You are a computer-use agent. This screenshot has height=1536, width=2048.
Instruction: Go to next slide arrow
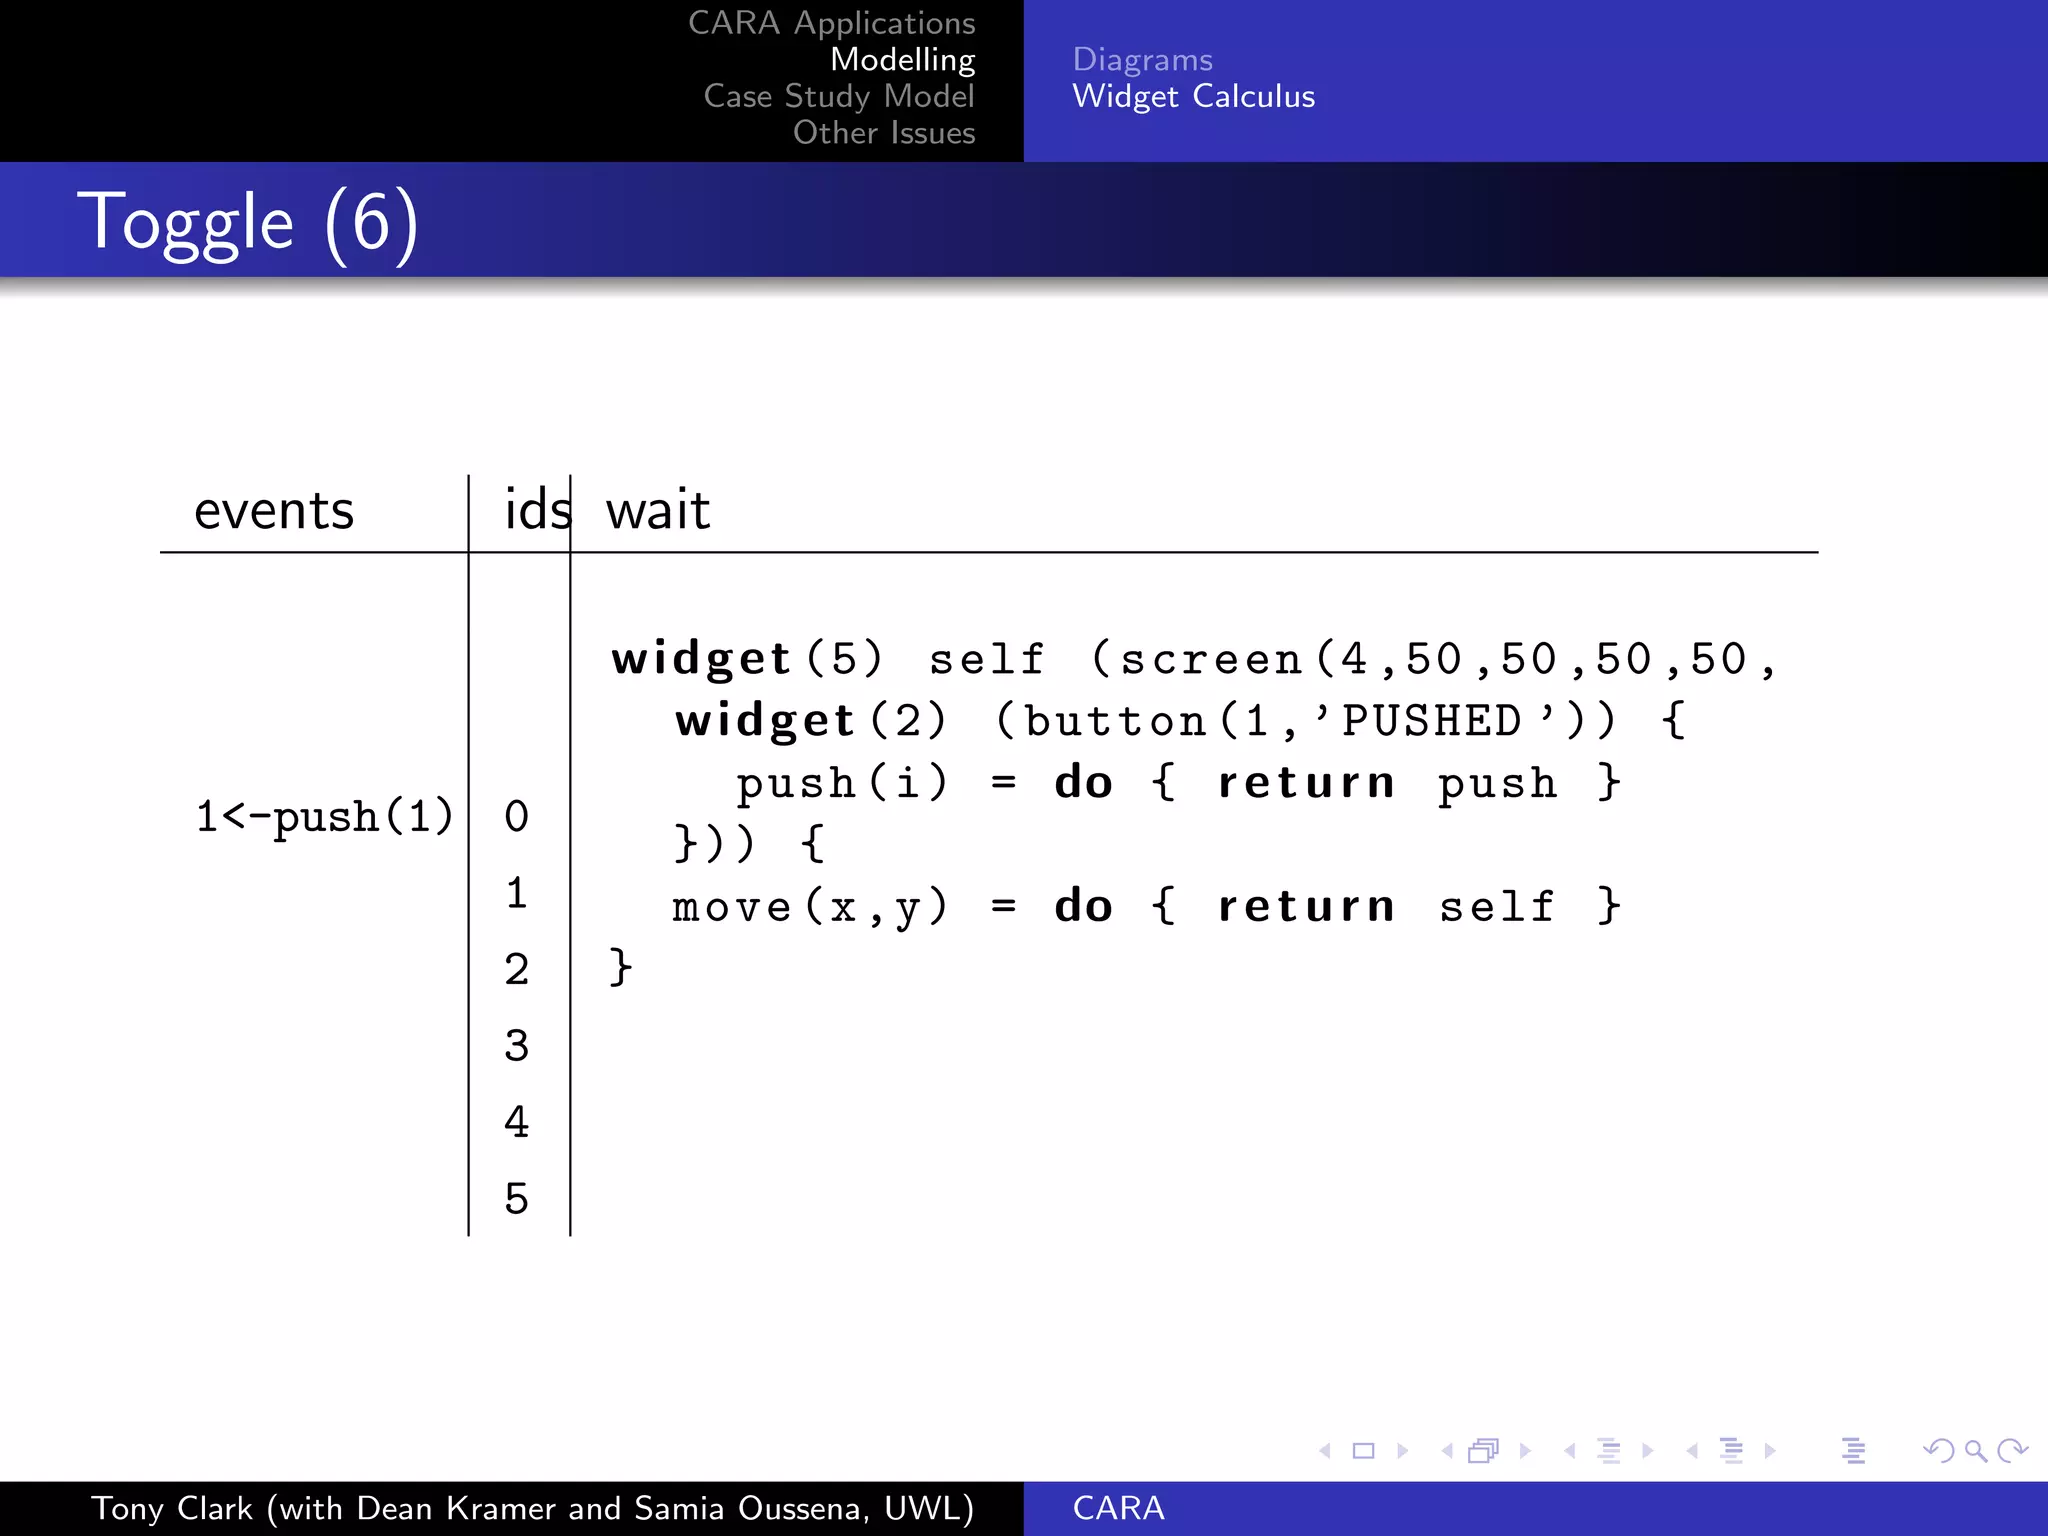pos(1402,1451)
